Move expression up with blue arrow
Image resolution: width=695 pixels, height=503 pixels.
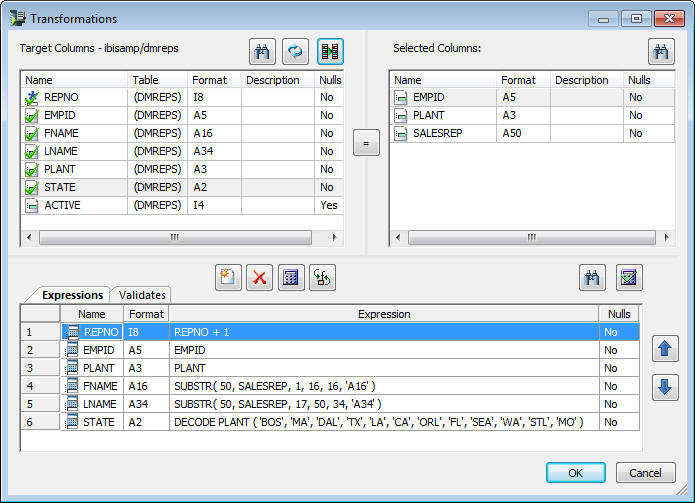pyautogui.click(x=665, y=348)
